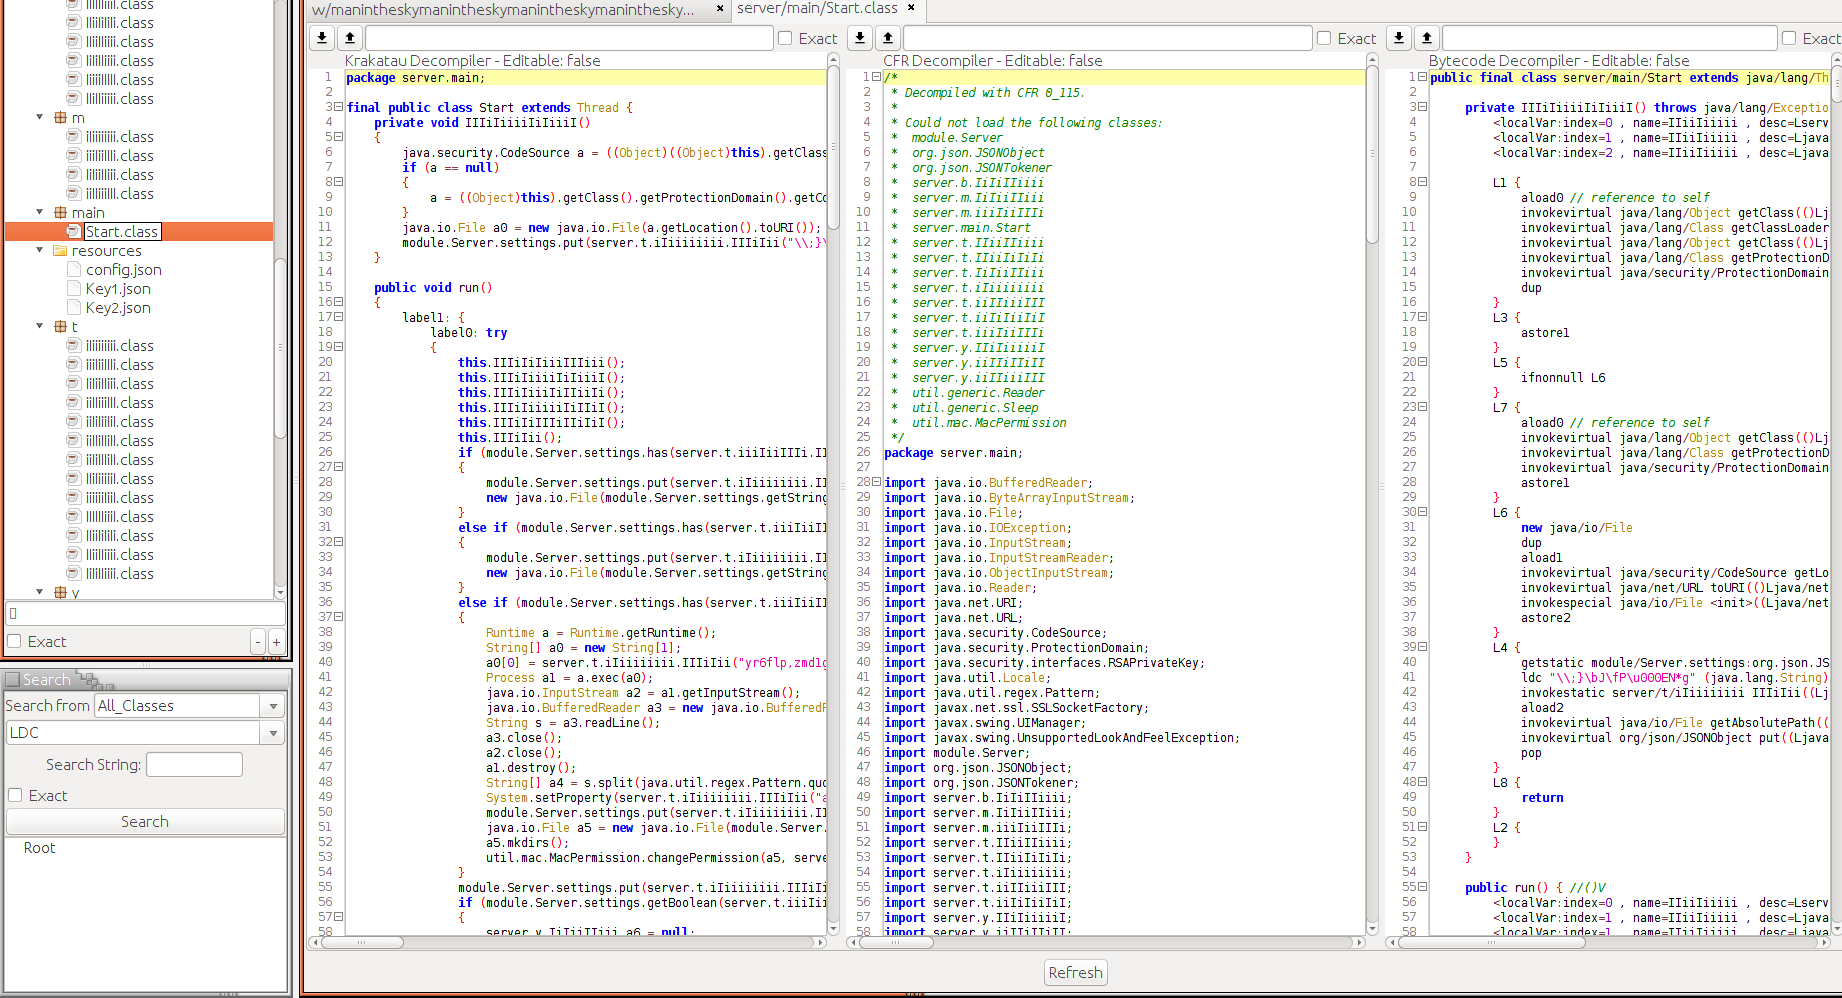Click the resources folder icon
Image resolution: width=1842 pixels, height=998 pixels.
click(60, 251)
